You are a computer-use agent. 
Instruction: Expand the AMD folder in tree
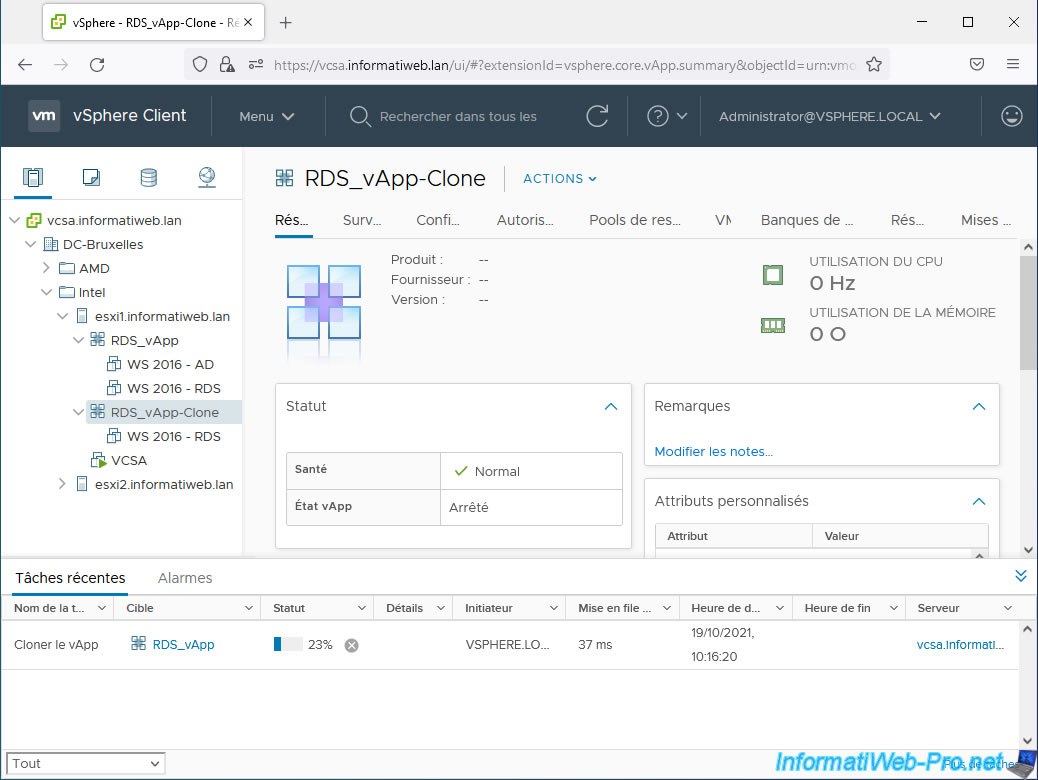[x=46, y=268]
